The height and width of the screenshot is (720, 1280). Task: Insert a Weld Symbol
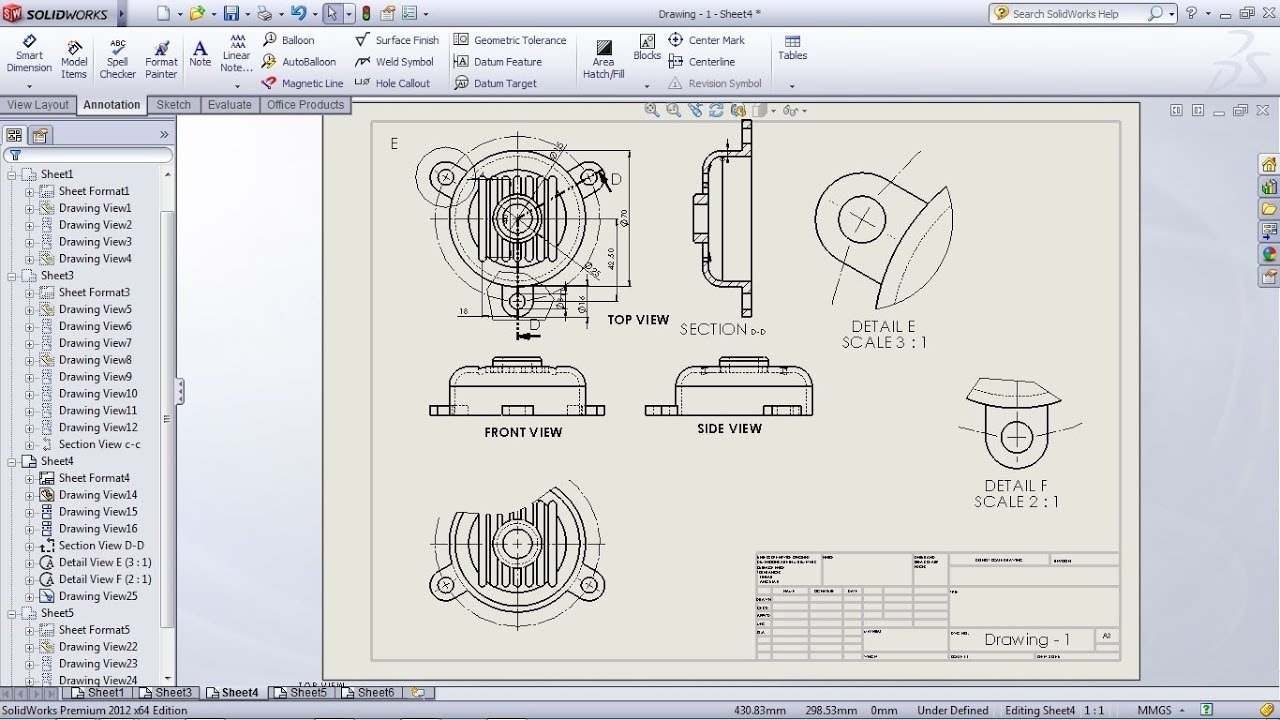393,61
